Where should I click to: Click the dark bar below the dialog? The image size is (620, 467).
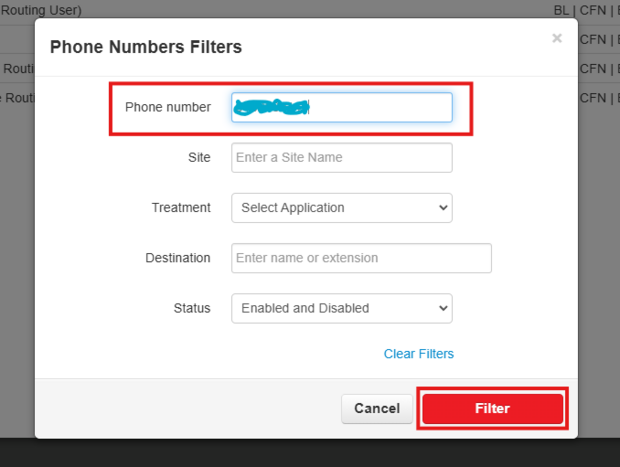pos(310,453)
